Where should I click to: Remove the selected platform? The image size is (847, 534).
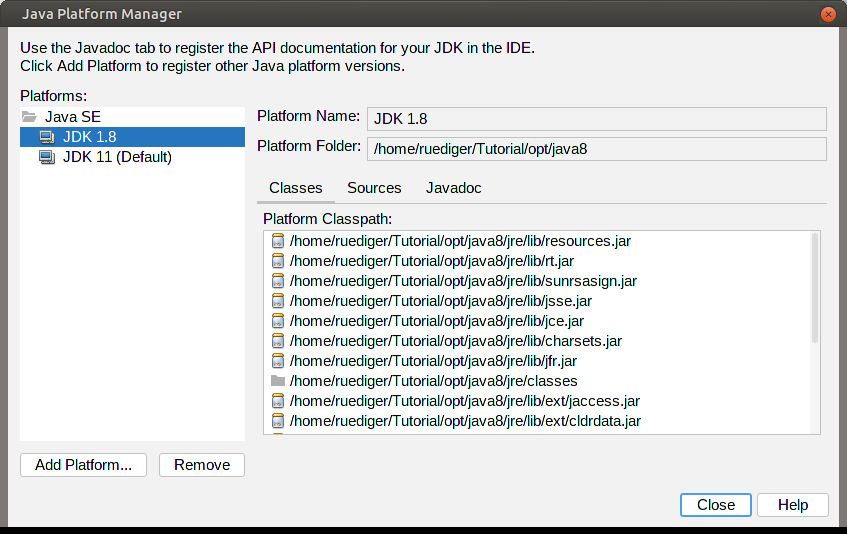[202, 465]
